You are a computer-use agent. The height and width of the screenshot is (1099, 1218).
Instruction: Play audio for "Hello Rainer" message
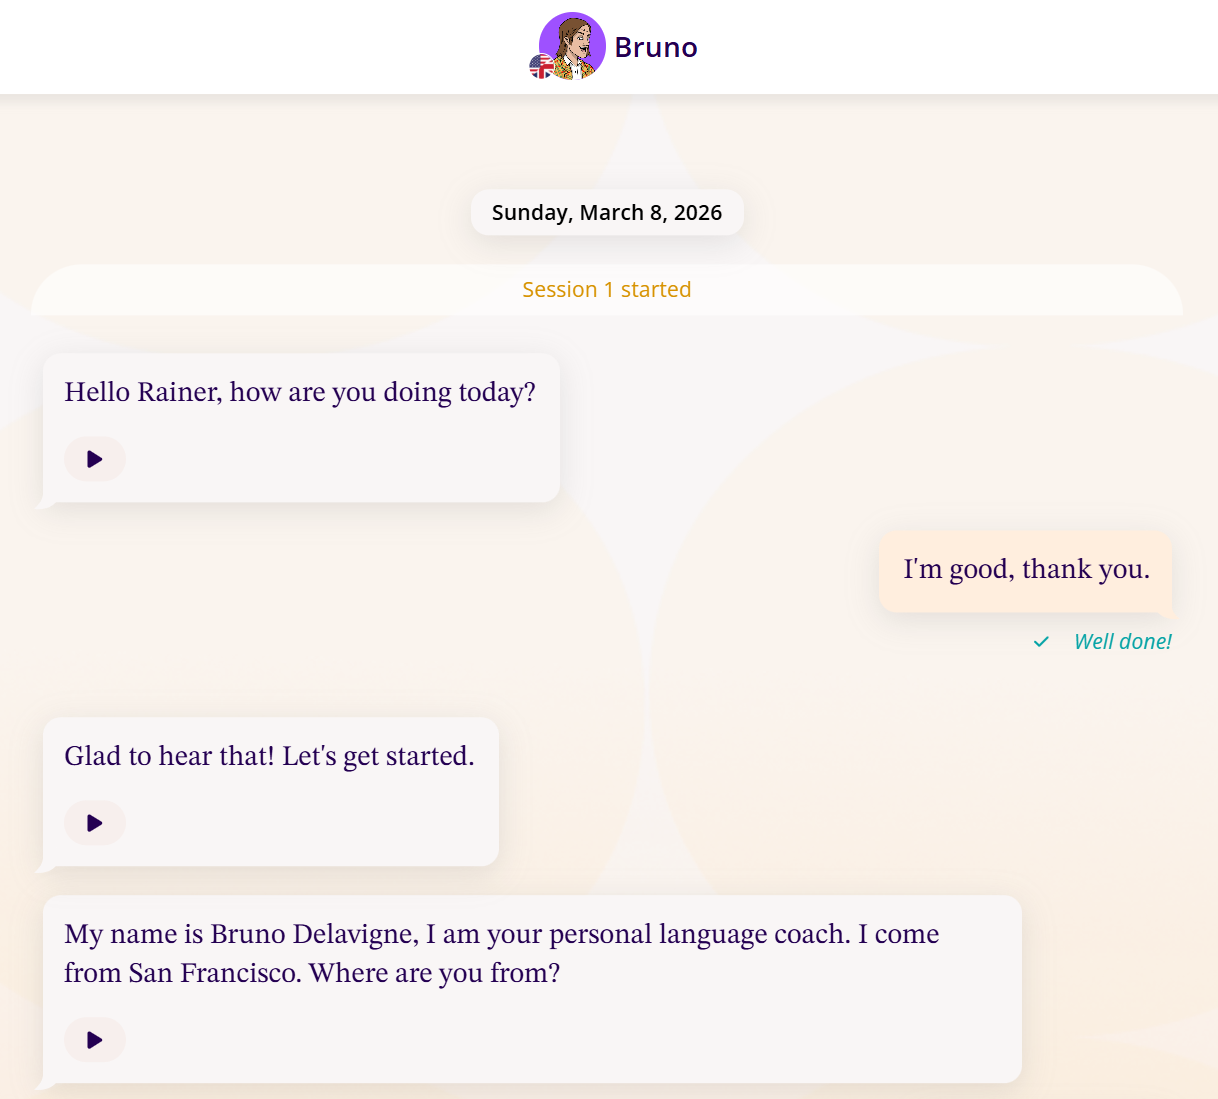95,459
